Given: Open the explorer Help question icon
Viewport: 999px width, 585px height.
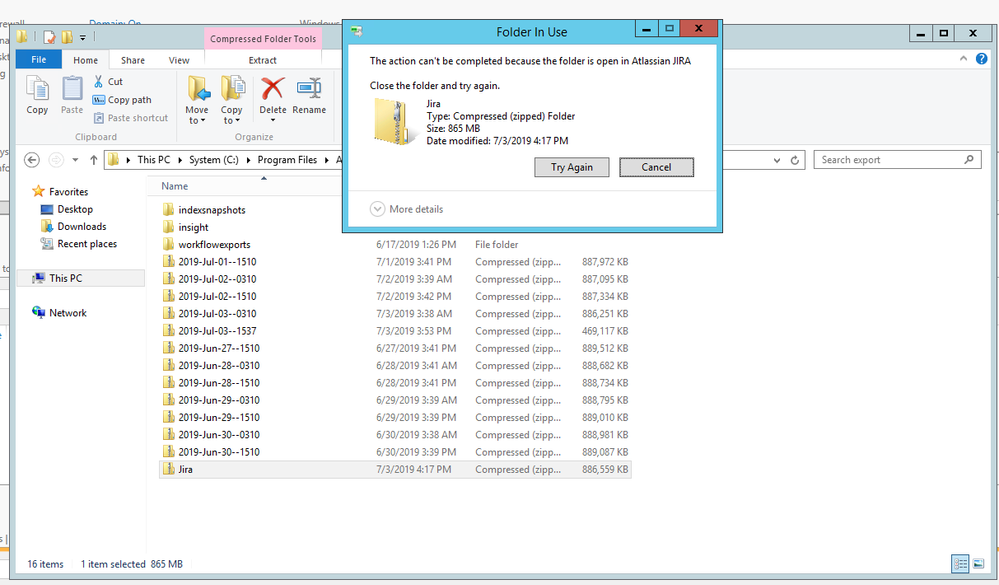Looking at the screenshot, I should point(982,59).
